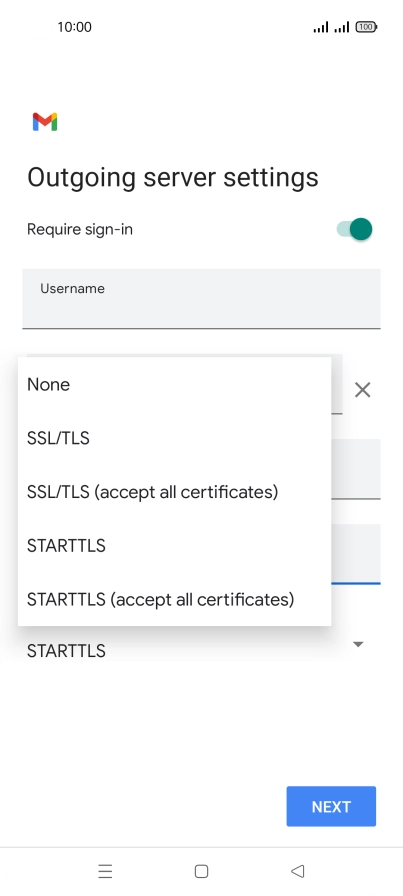Clear the field using the X icon
The width and height of the screenshot is (403, 896).
click(362, 390)
